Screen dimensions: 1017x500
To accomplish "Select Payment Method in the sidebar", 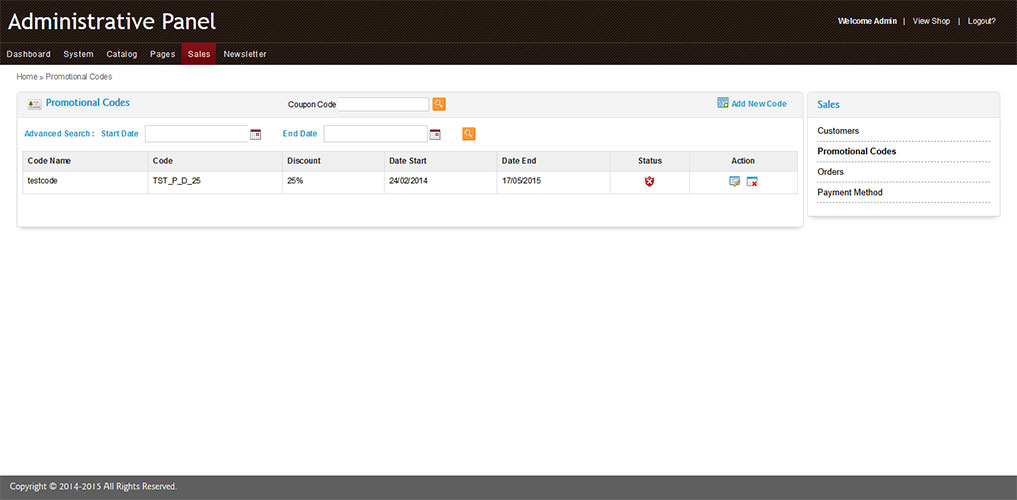I will (850, 192).
